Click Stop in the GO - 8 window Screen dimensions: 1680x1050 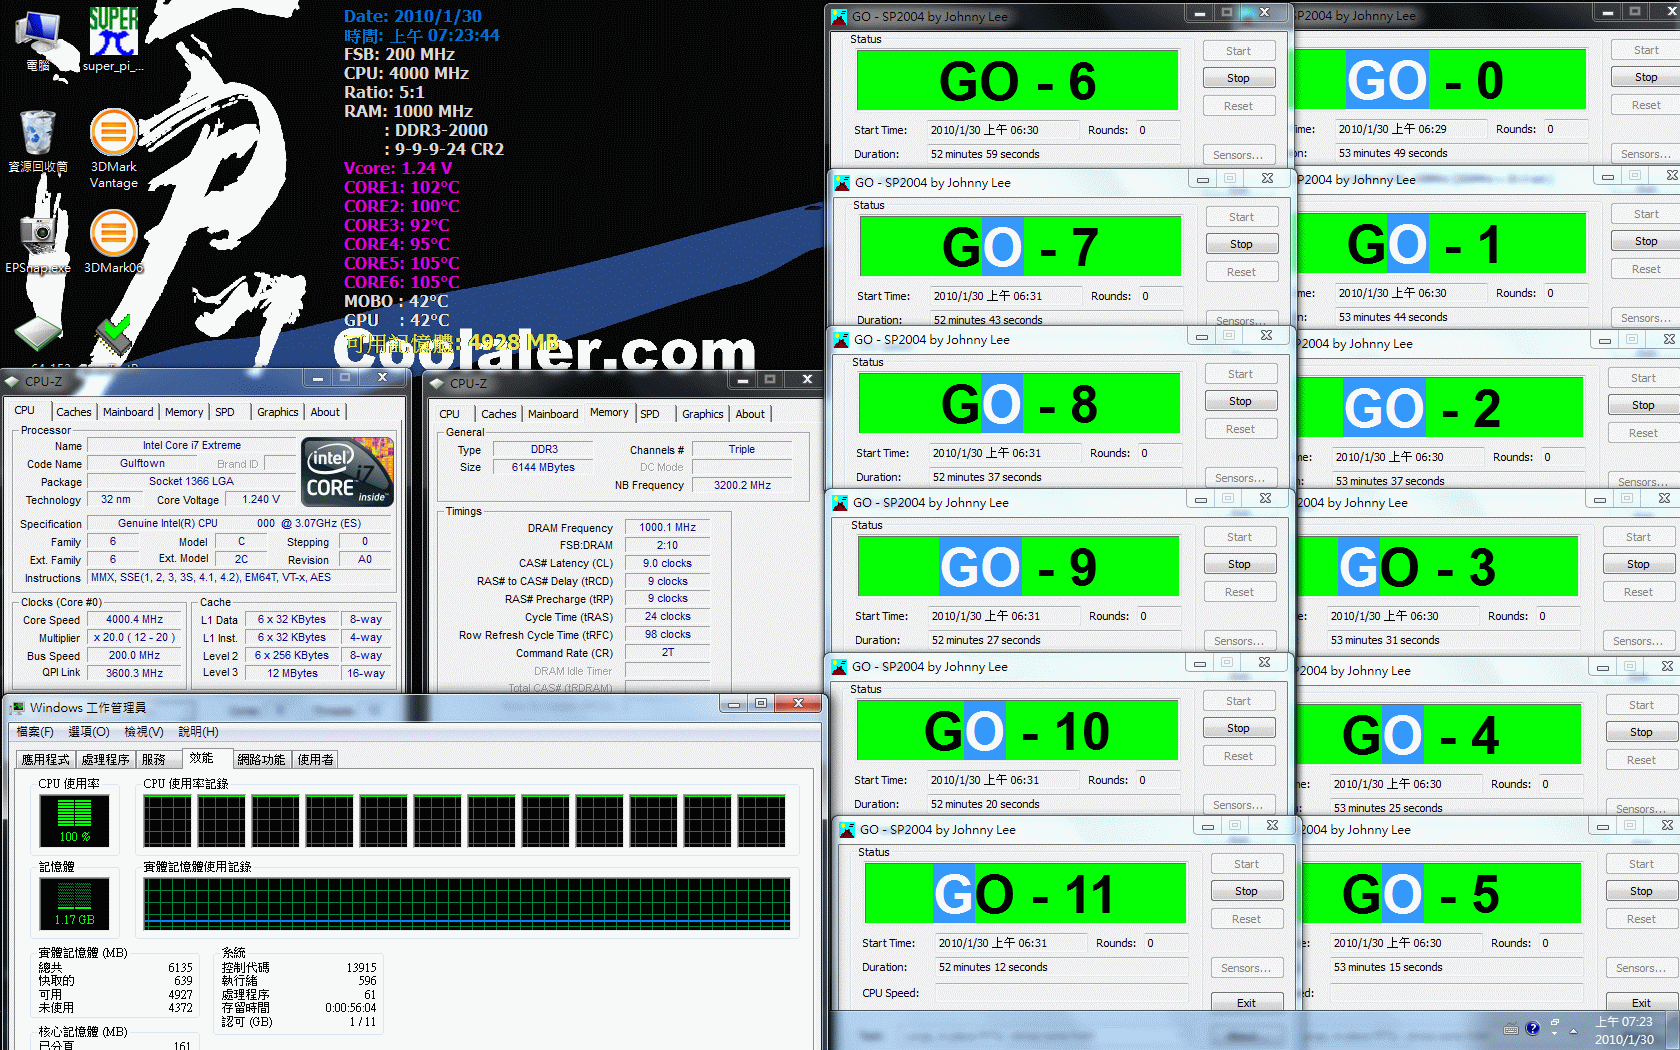pyautogui.click(x=1240, y=401)
